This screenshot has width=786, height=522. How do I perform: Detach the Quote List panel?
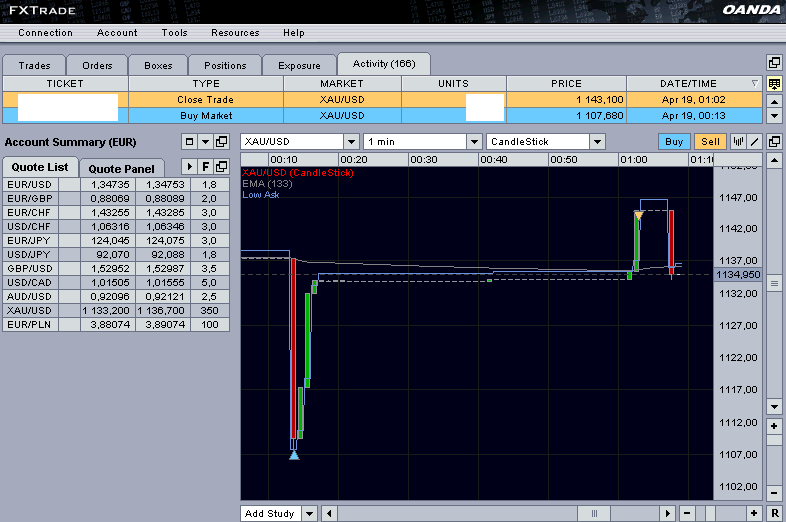pyautogui.click(x=222, y=166)
